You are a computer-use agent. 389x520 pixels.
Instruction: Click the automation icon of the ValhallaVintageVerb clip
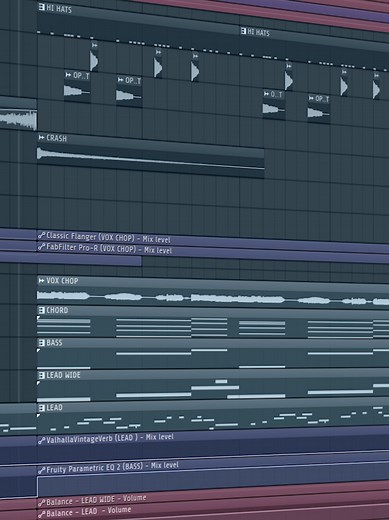point(42,441)
